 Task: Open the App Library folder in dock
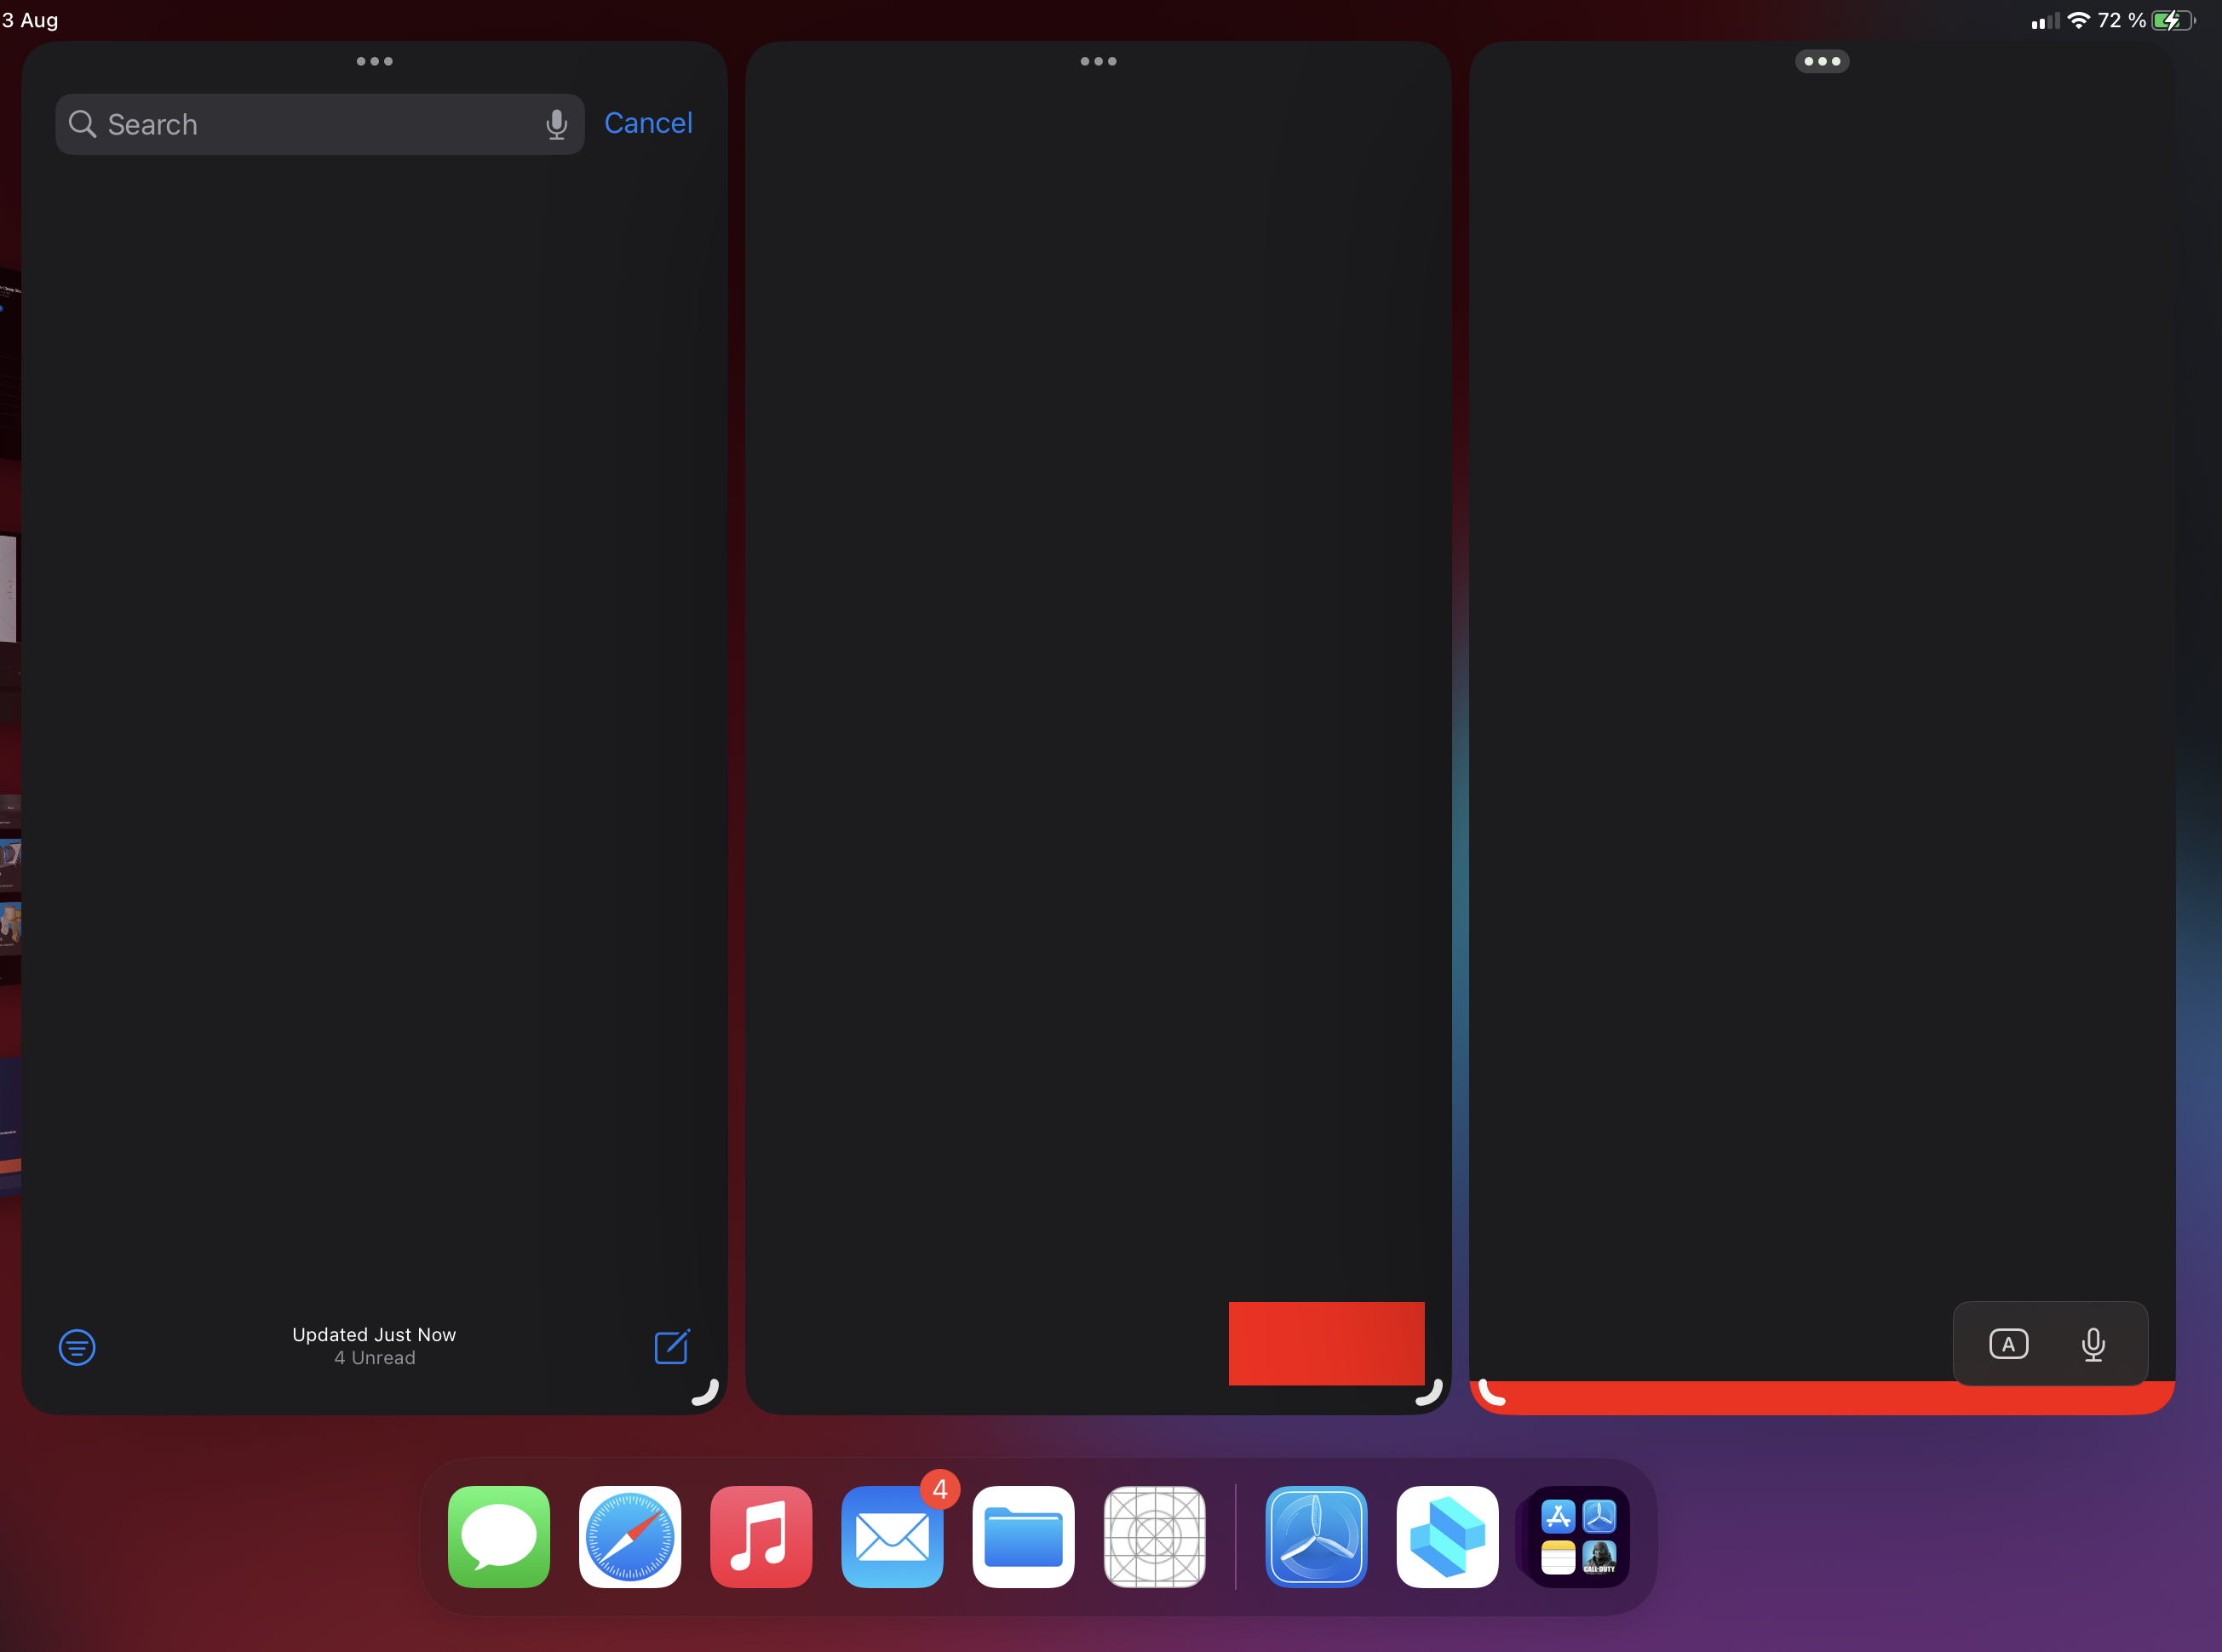1578,1537
